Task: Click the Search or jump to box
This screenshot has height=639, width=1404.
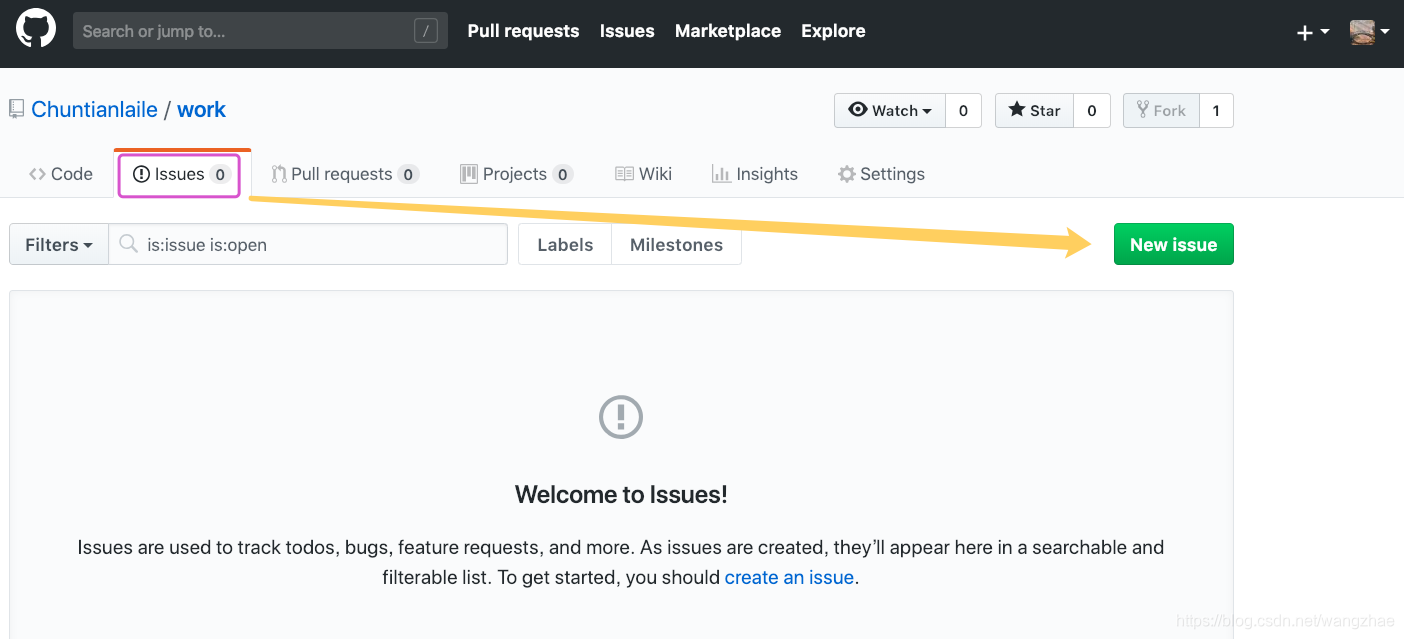Action: 260,31
